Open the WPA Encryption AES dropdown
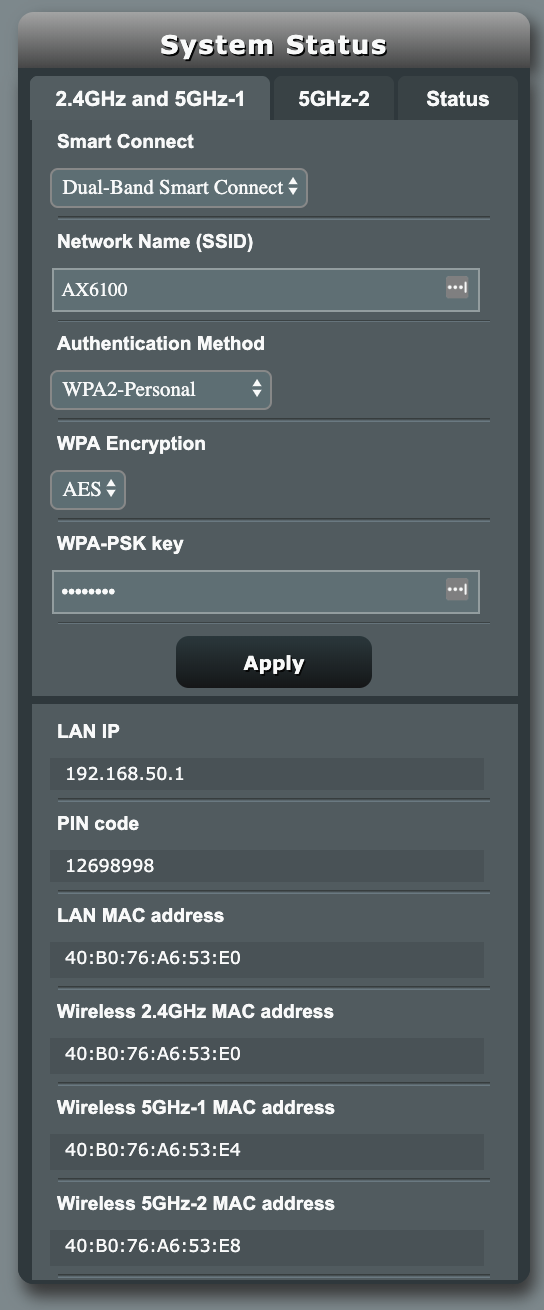The height and width of the screenshot is (1310, 544). [x=88, y=489]
